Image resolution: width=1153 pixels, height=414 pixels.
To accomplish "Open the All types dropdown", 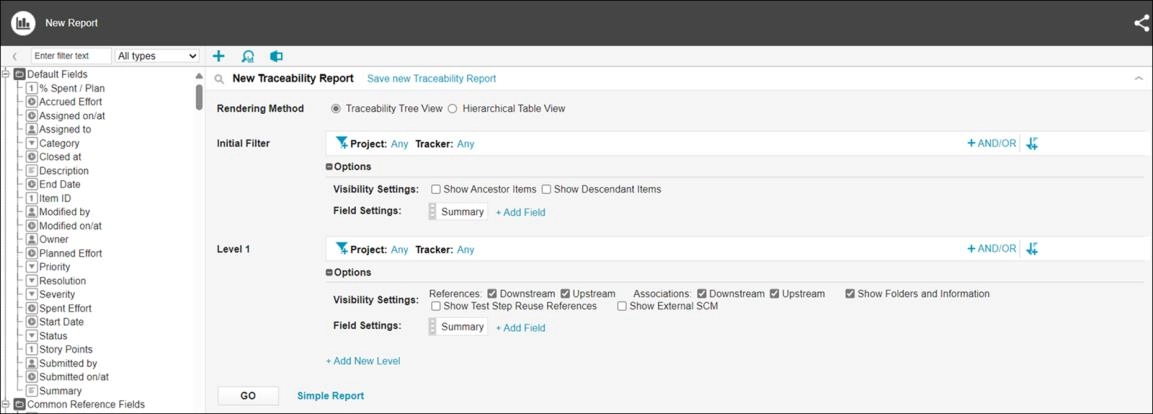I will pyautogui.click(x=157, y=56).
